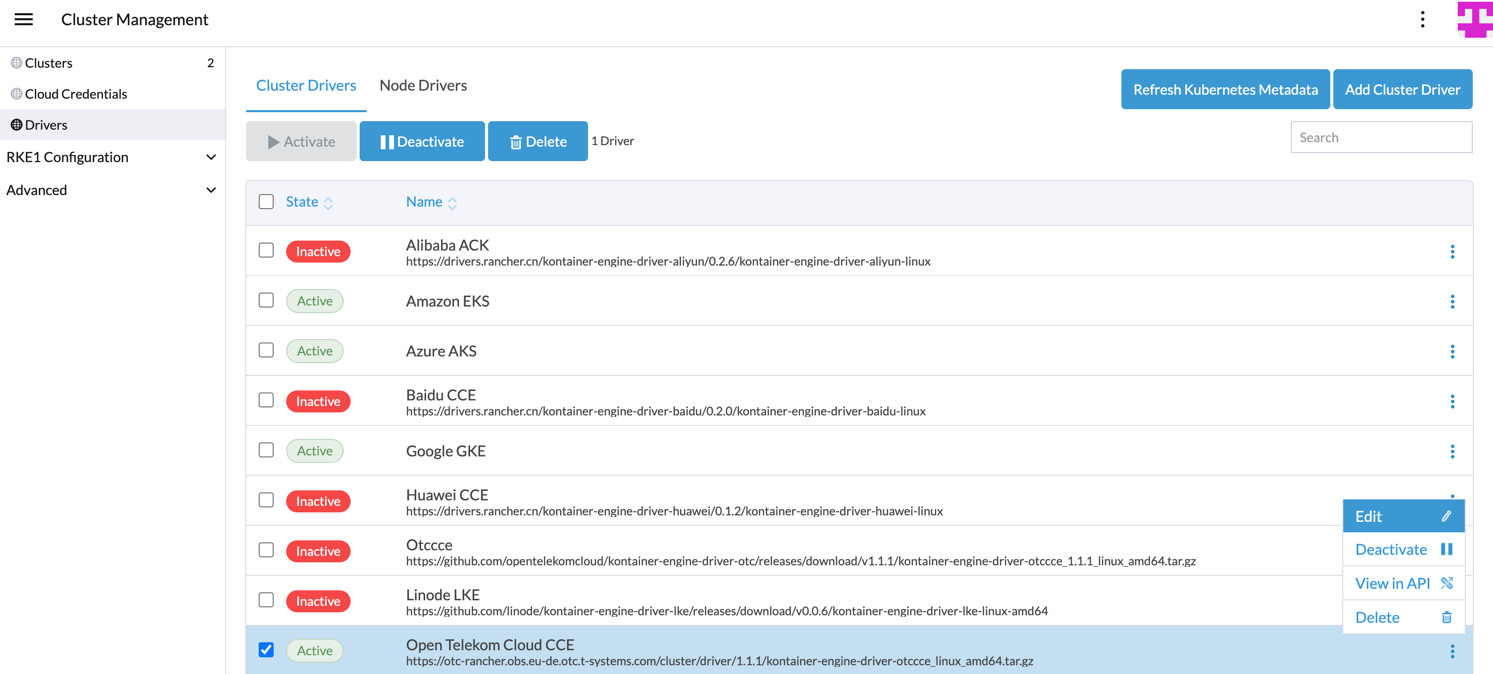Click the greyed Activate toolbar button
1493x674 pixels.
tap(301, 141)
